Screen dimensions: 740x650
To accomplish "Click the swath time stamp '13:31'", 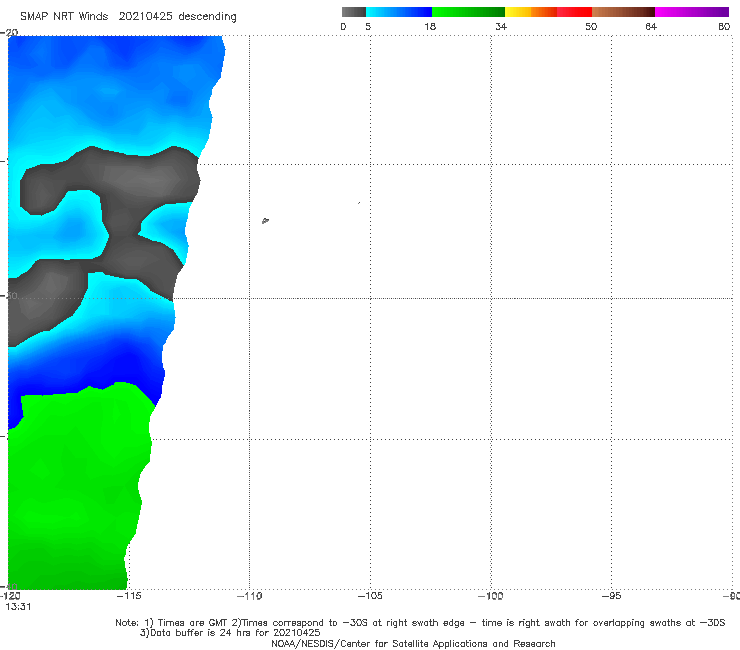I will (18, 607).
